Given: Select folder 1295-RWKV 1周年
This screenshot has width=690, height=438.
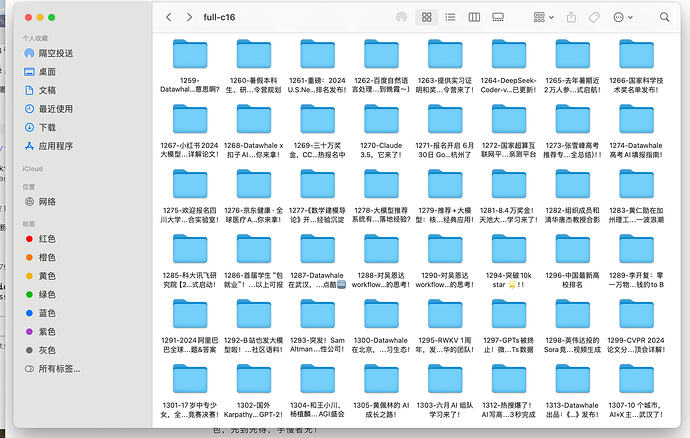Looking at the screenshot, I should (x=445, y=314).
